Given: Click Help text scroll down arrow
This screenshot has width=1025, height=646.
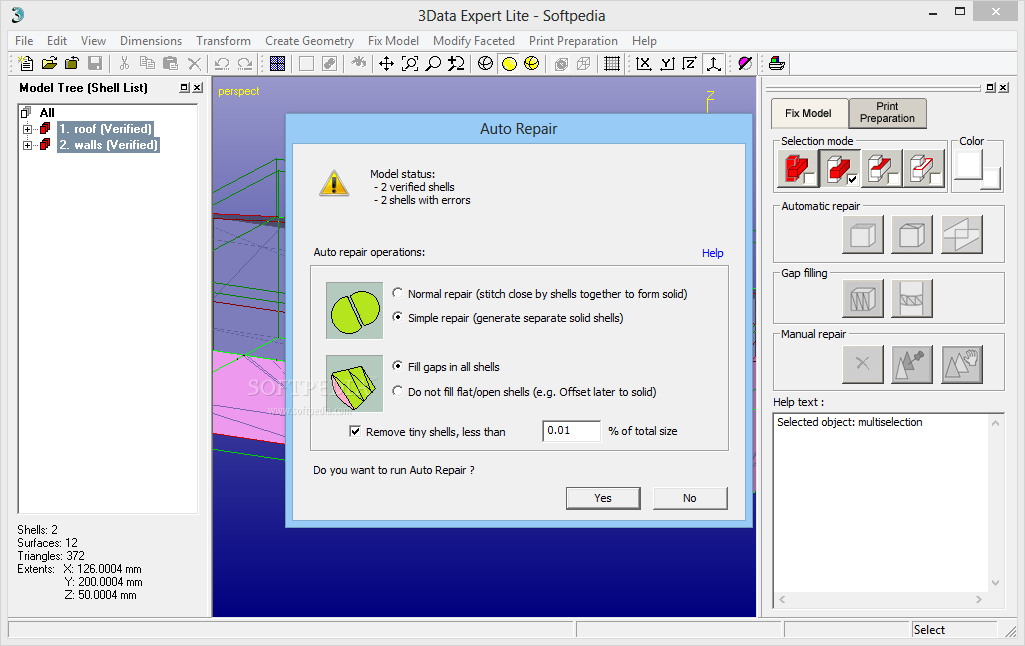Looking at the screenshot, I should coord(995,583).
